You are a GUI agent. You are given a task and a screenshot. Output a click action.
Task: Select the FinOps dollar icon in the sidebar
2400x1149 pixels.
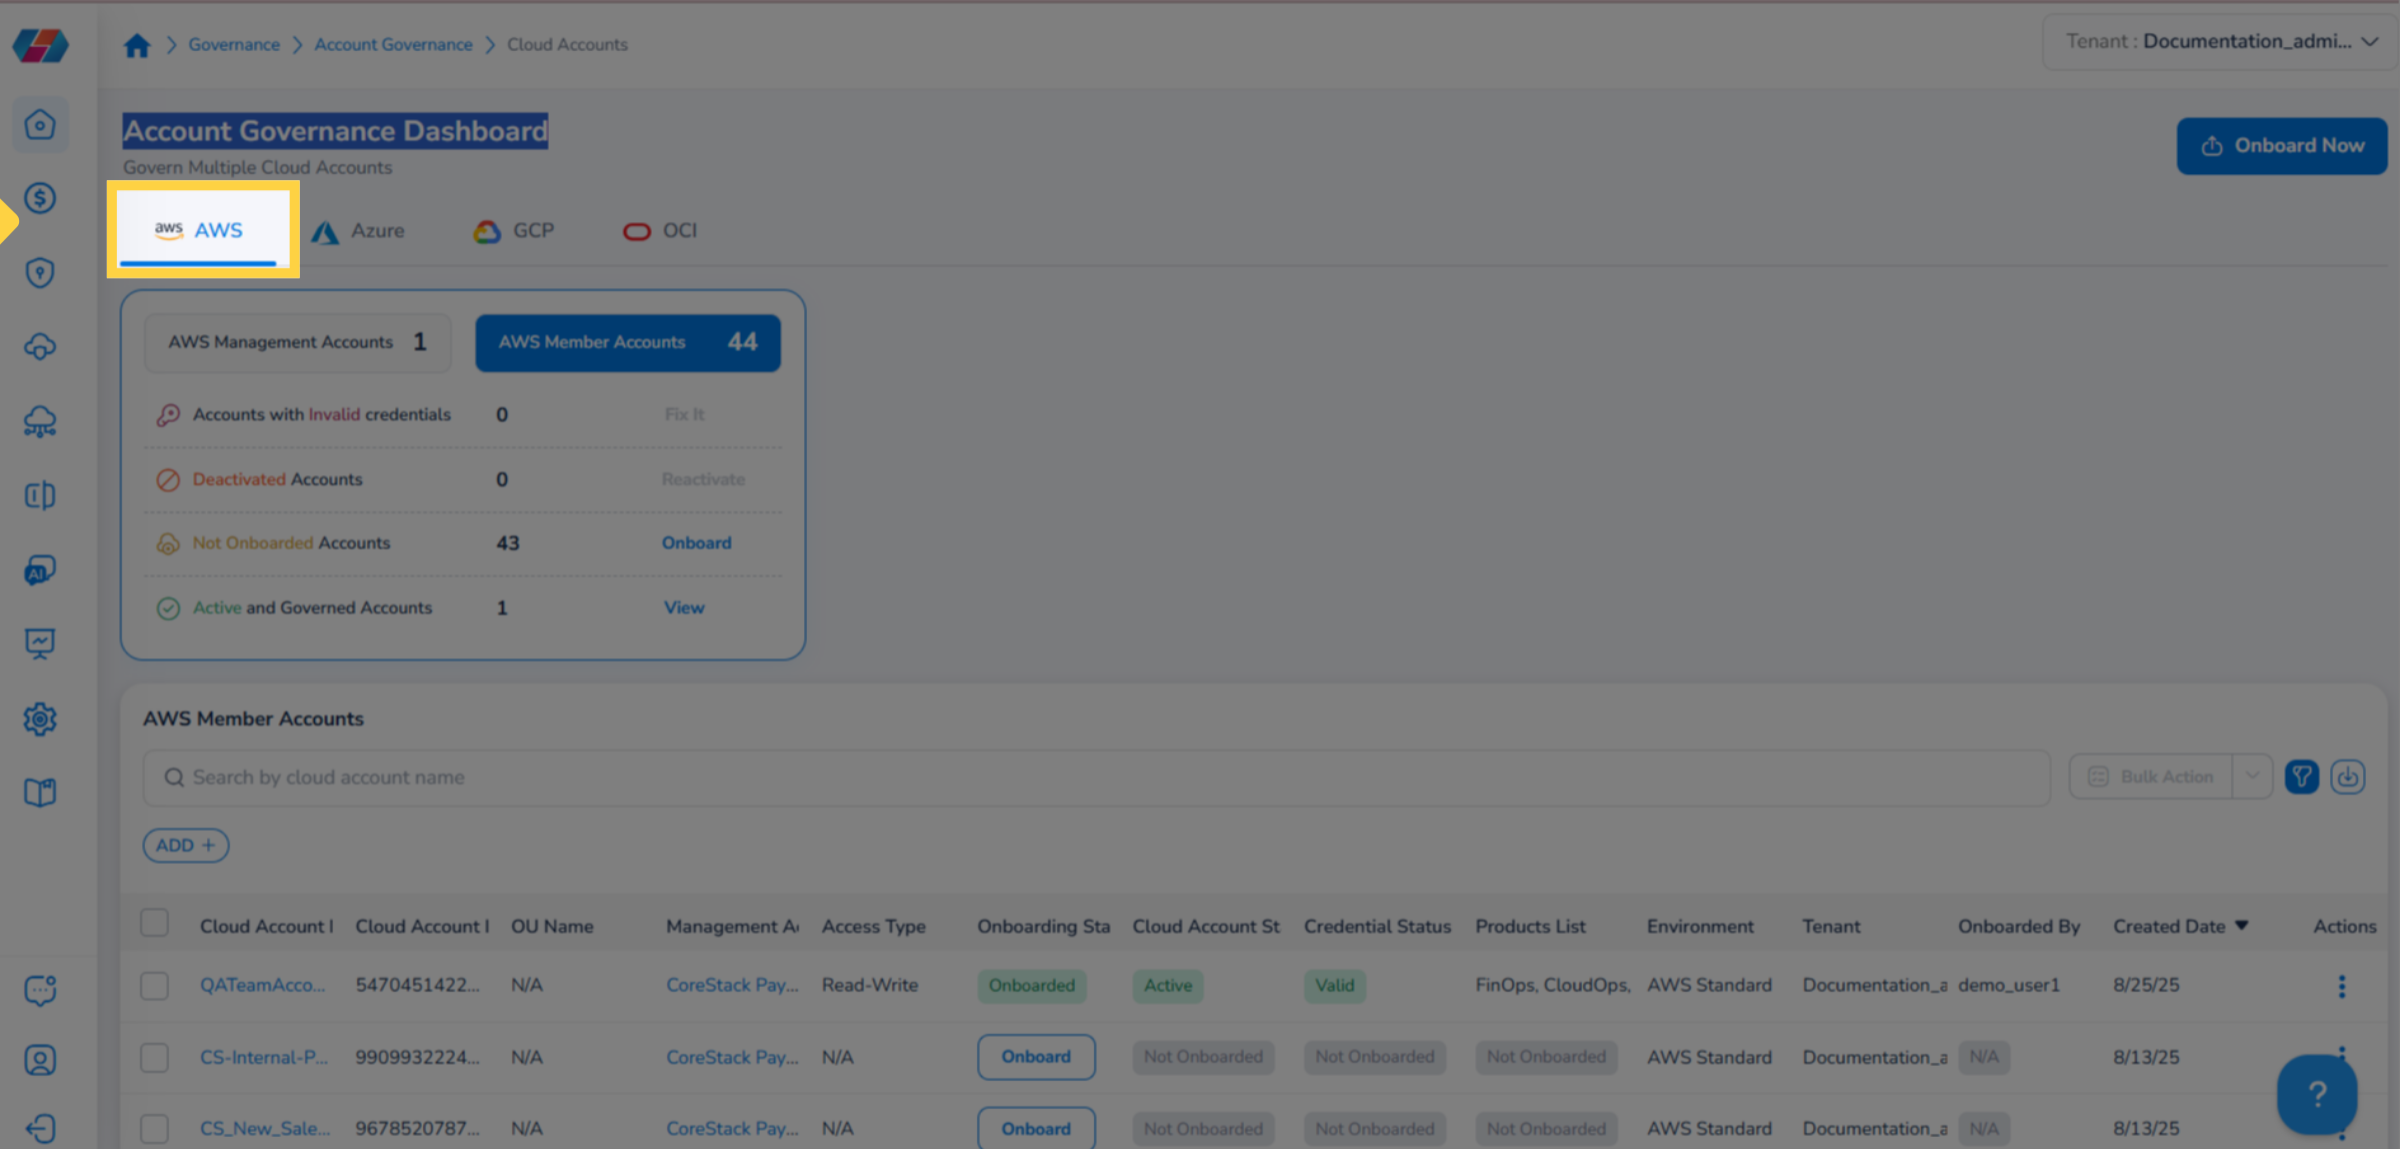click(40, 198)
